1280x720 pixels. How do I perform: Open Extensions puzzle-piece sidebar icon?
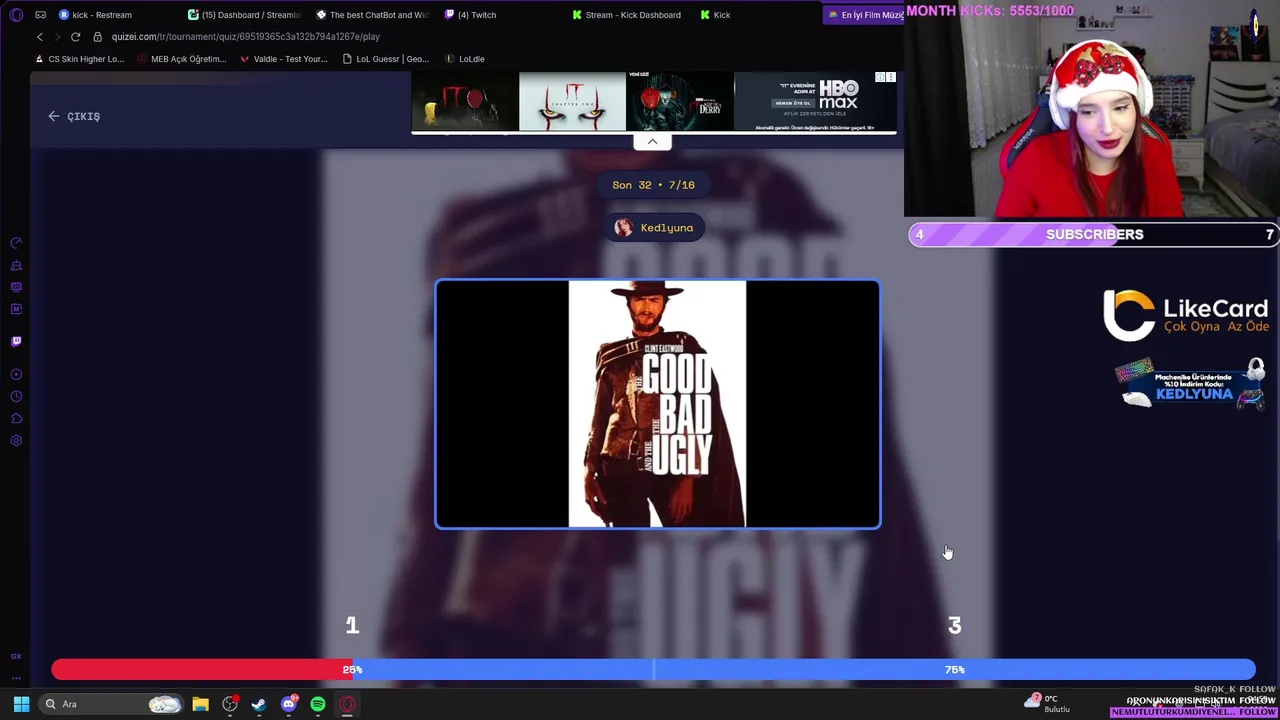tap(16, 418)
